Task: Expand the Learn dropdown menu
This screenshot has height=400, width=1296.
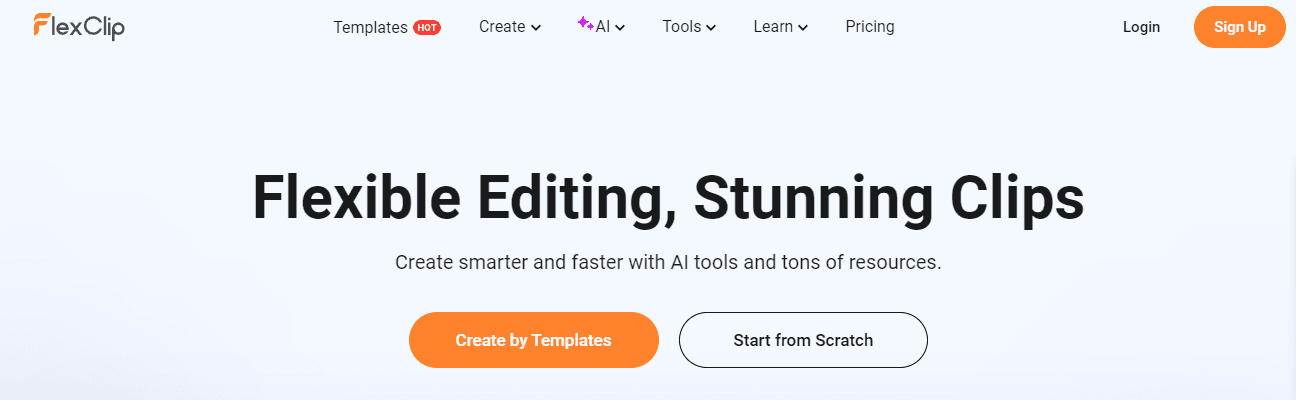Action: point(781,27)
